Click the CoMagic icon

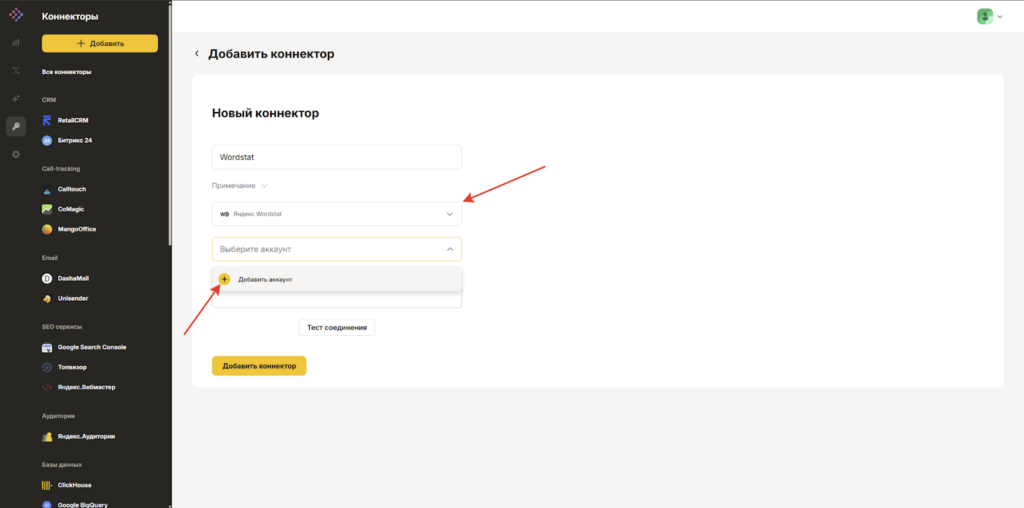(x=47, y=210)
